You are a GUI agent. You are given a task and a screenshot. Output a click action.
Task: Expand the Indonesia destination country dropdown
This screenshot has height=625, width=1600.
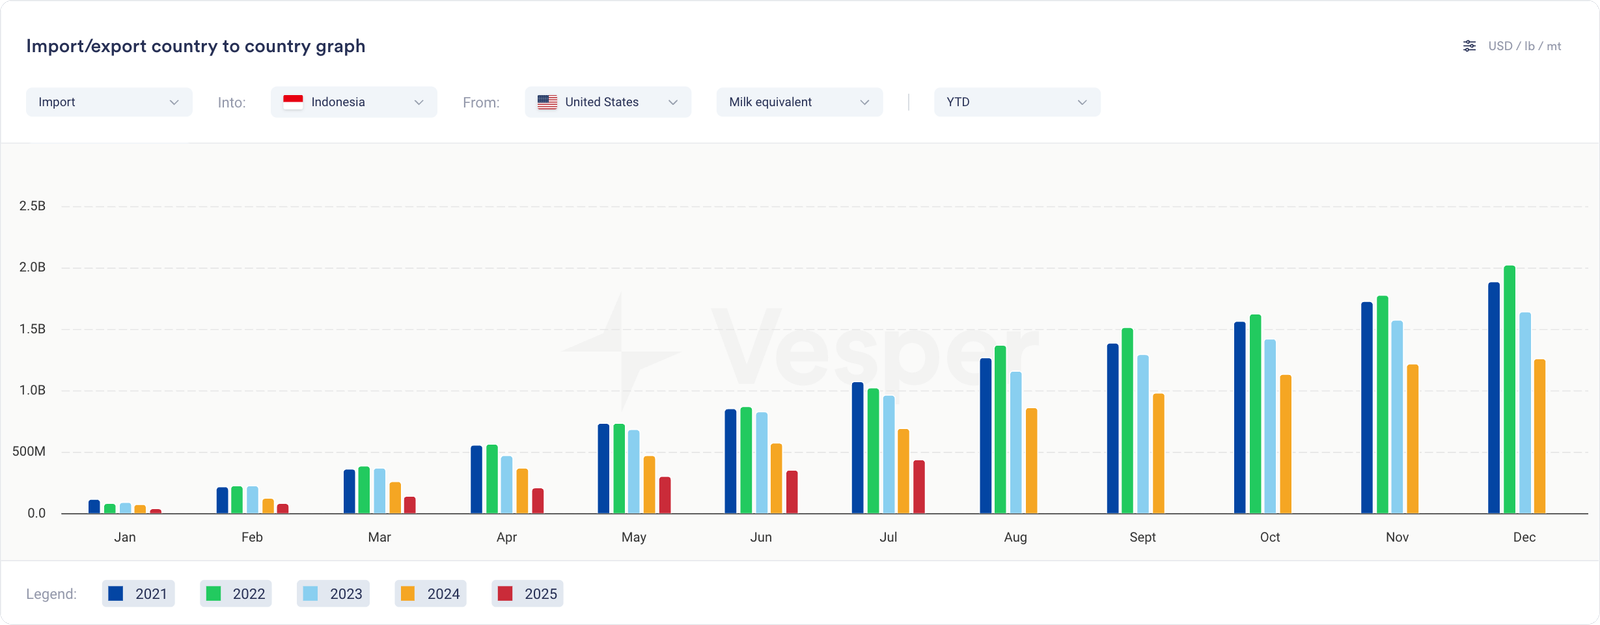353,102
